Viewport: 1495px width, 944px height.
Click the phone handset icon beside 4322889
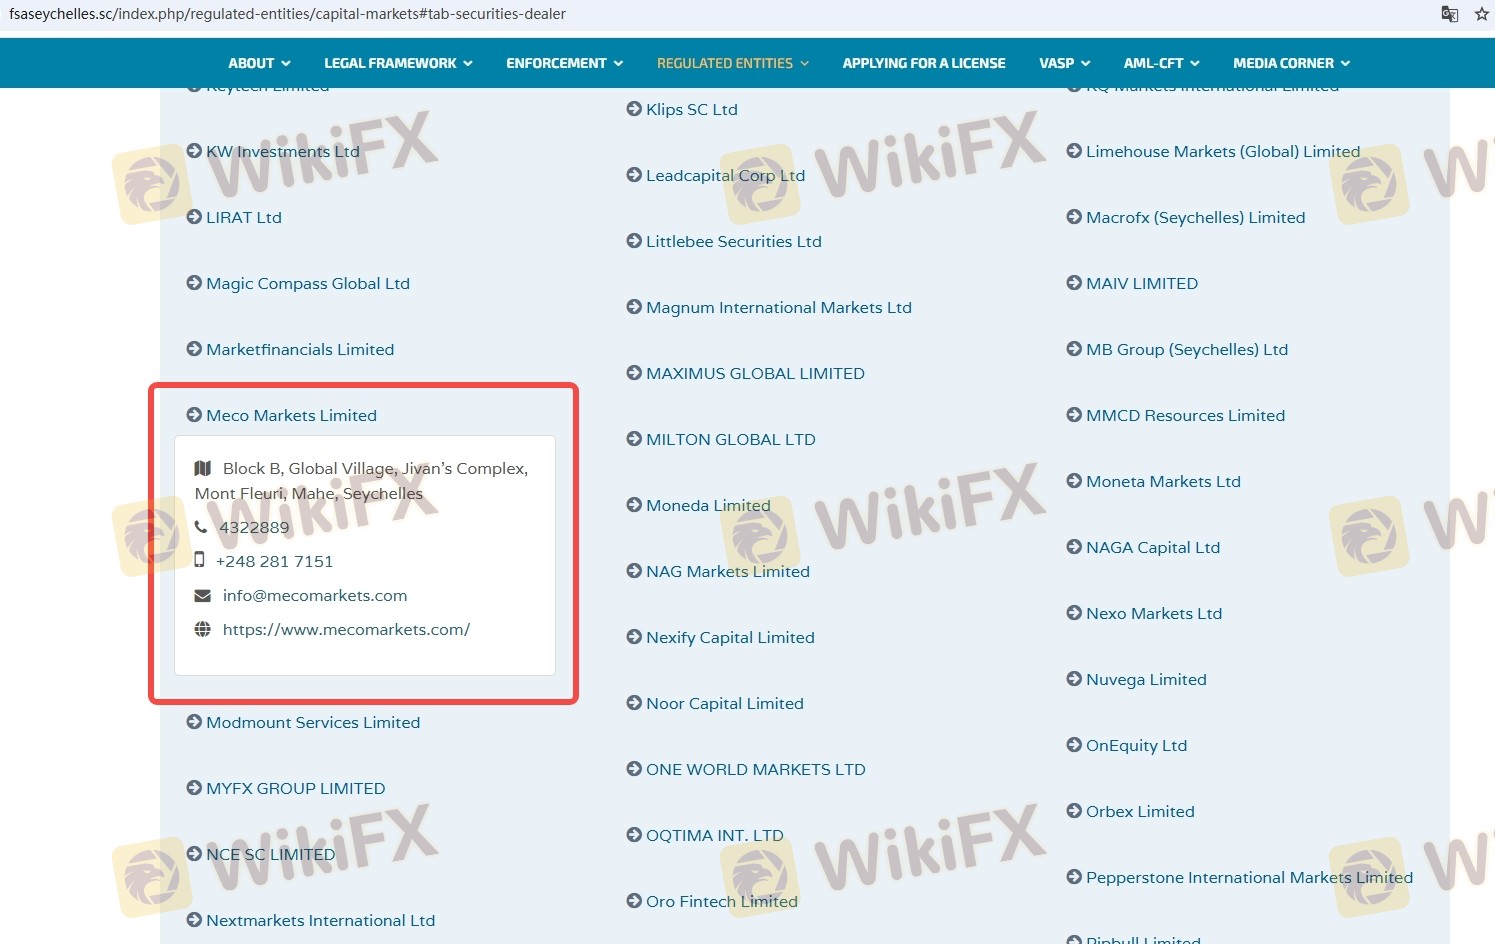point(201,527)
